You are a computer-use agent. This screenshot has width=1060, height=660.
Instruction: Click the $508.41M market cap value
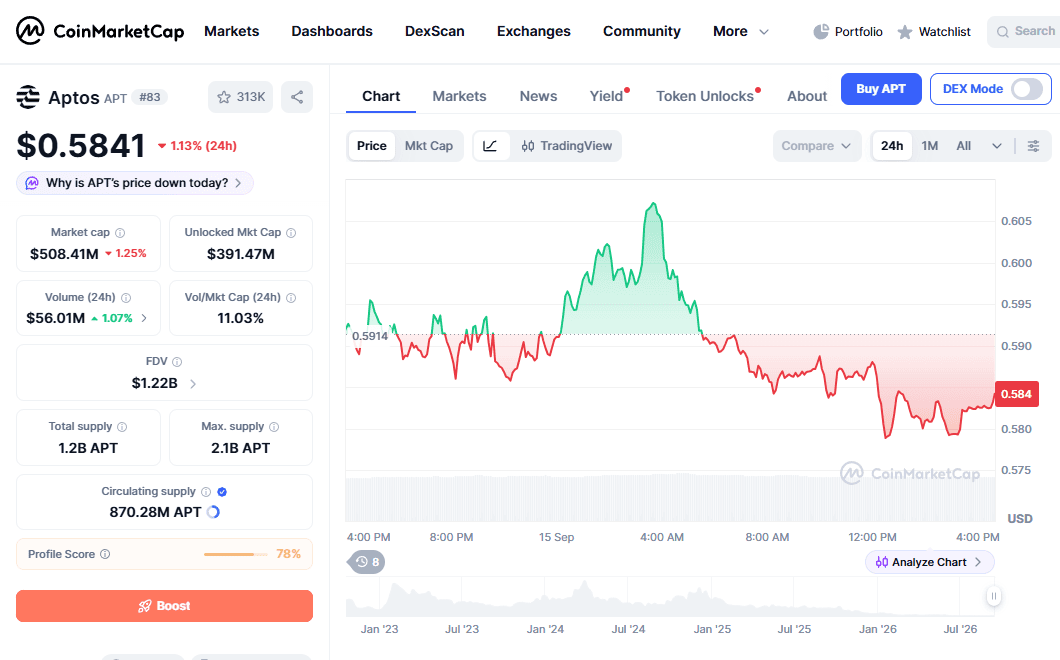(64, 254)
